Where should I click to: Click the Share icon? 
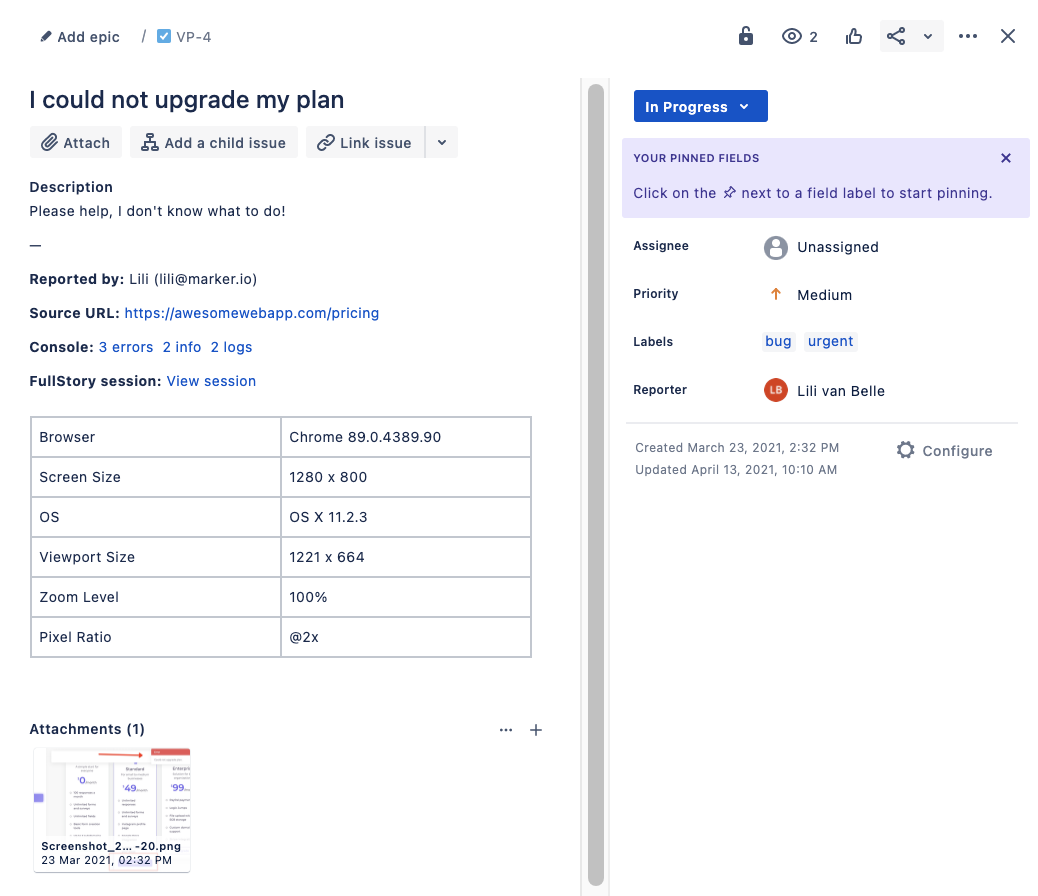coord(896,35)
